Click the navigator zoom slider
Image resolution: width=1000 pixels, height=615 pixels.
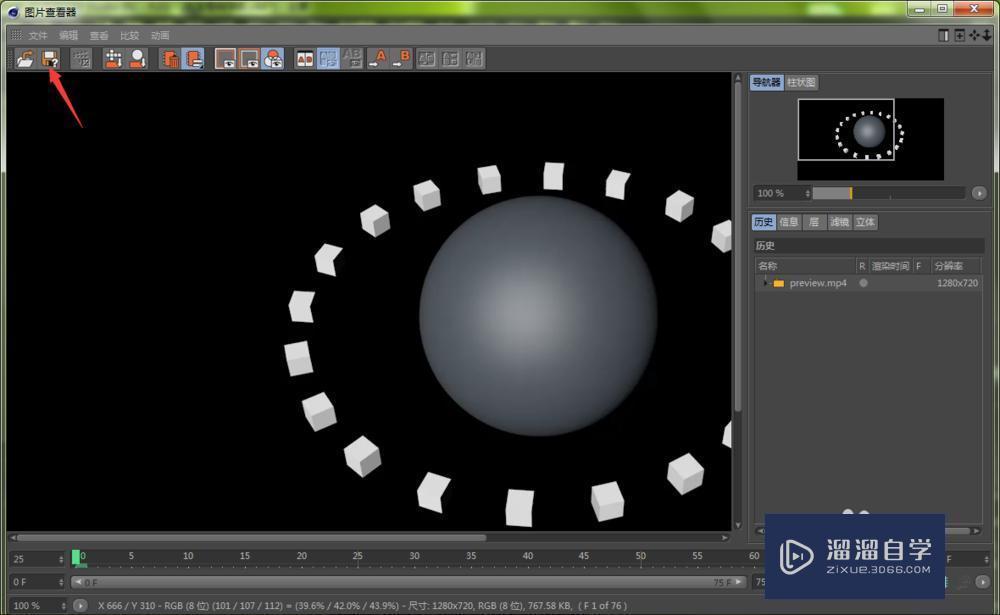point(888,193)
